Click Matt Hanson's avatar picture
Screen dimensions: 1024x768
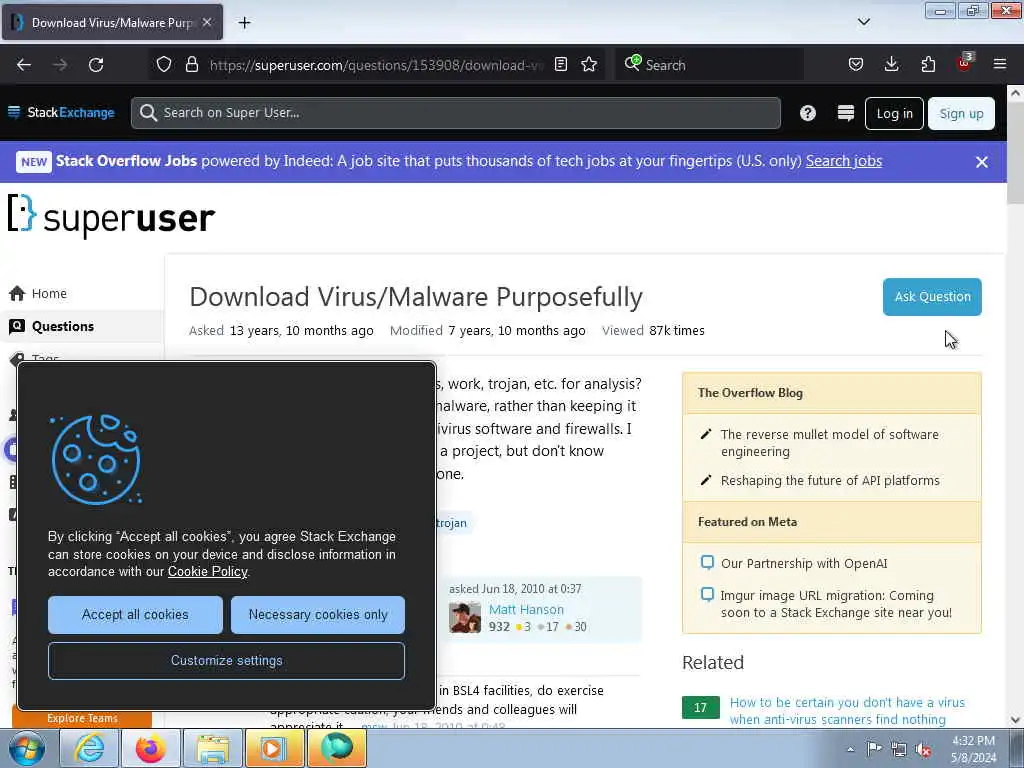(465, 617)
